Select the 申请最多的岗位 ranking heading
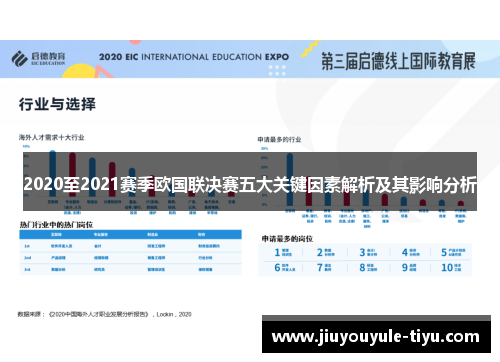The image size is (500, 362). coord(287,239)
